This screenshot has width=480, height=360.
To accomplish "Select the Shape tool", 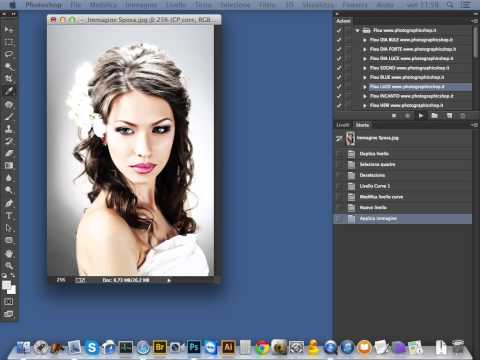I will point(9,240).
